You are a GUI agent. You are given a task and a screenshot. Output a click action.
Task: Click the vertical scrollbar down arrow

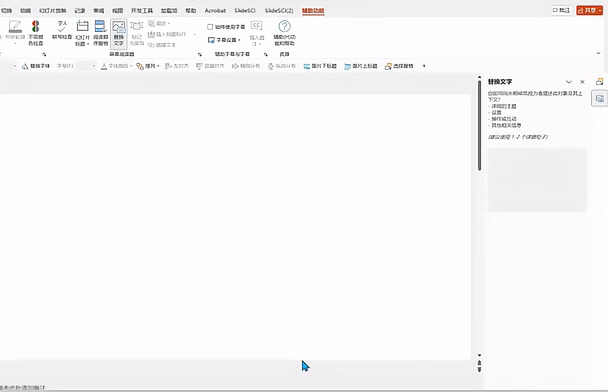coord(480,355)
